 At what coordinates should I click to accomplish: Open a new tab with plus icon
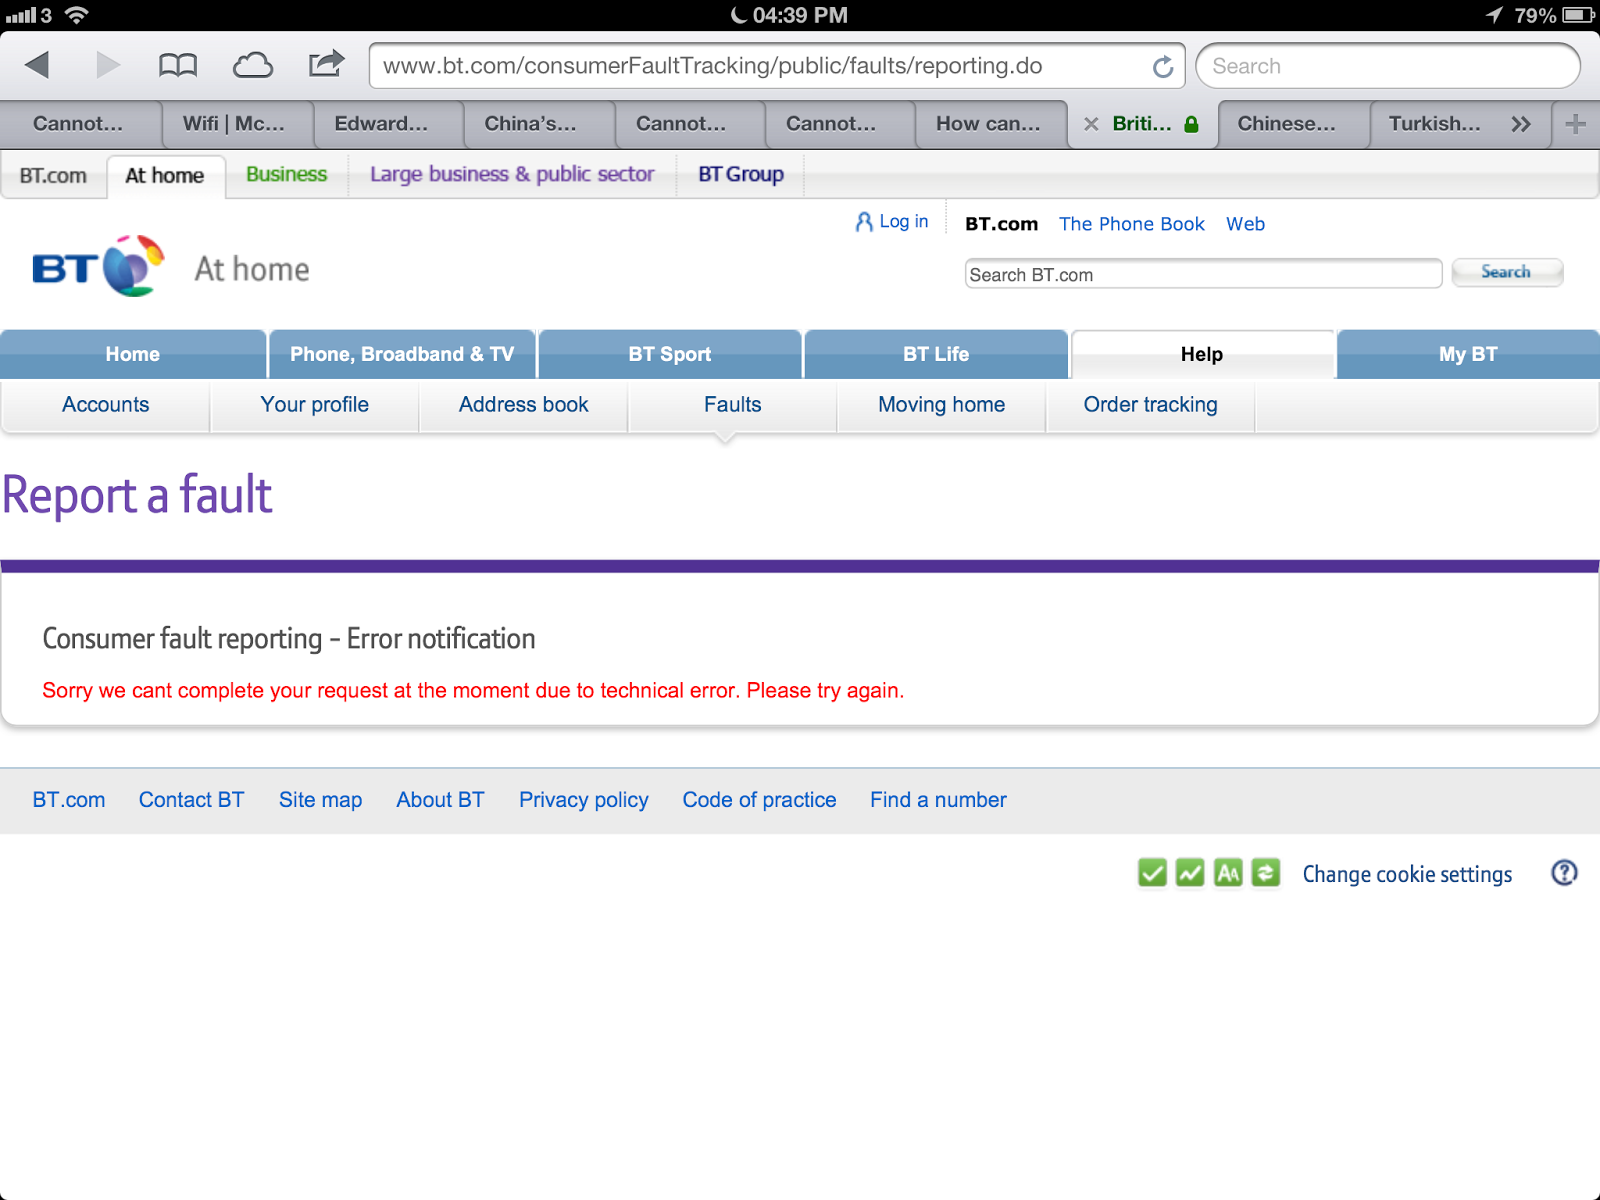tap(1576, 124)
